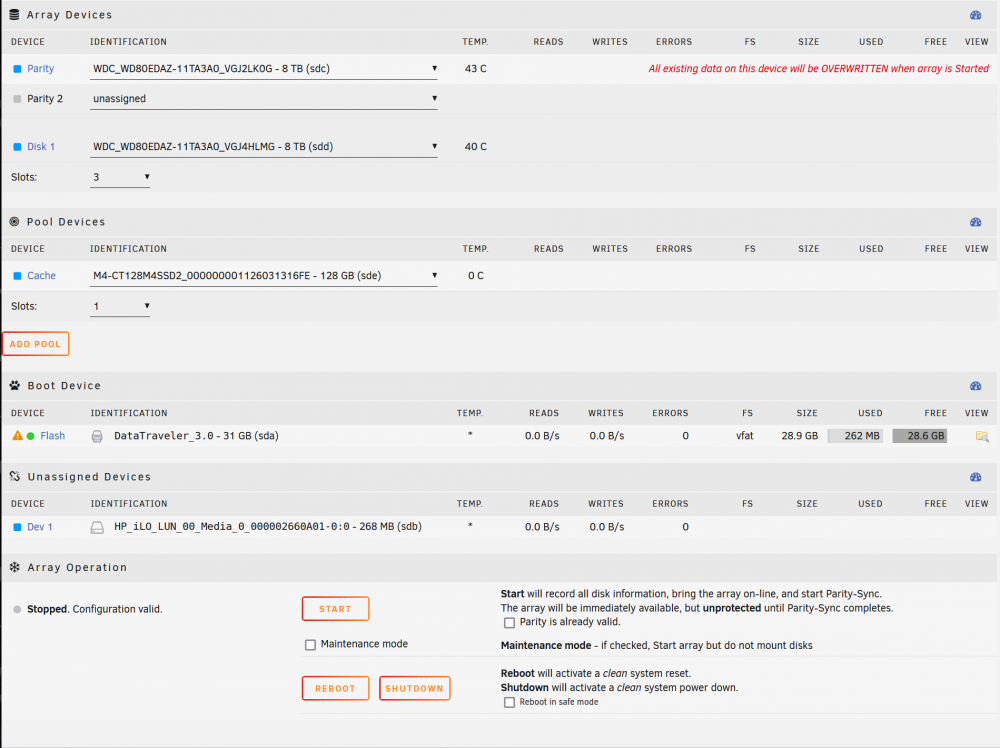
Task: Click the Disk 1 blue status square
Action: 17,147
